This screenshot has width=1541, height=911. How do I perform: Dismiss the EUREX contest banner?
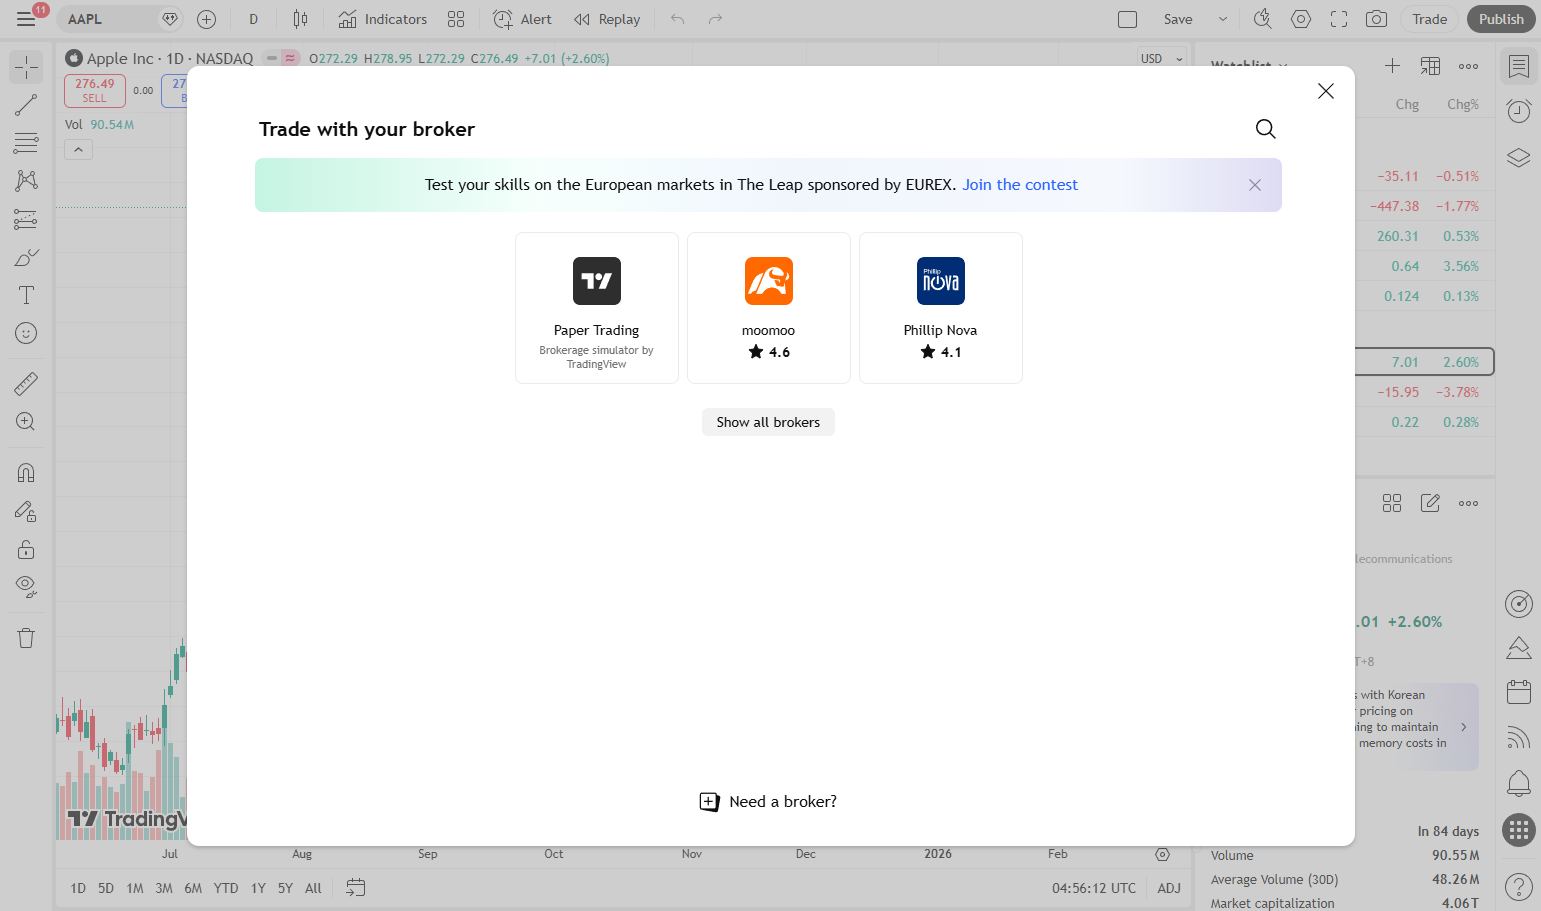click(1255, 185)
